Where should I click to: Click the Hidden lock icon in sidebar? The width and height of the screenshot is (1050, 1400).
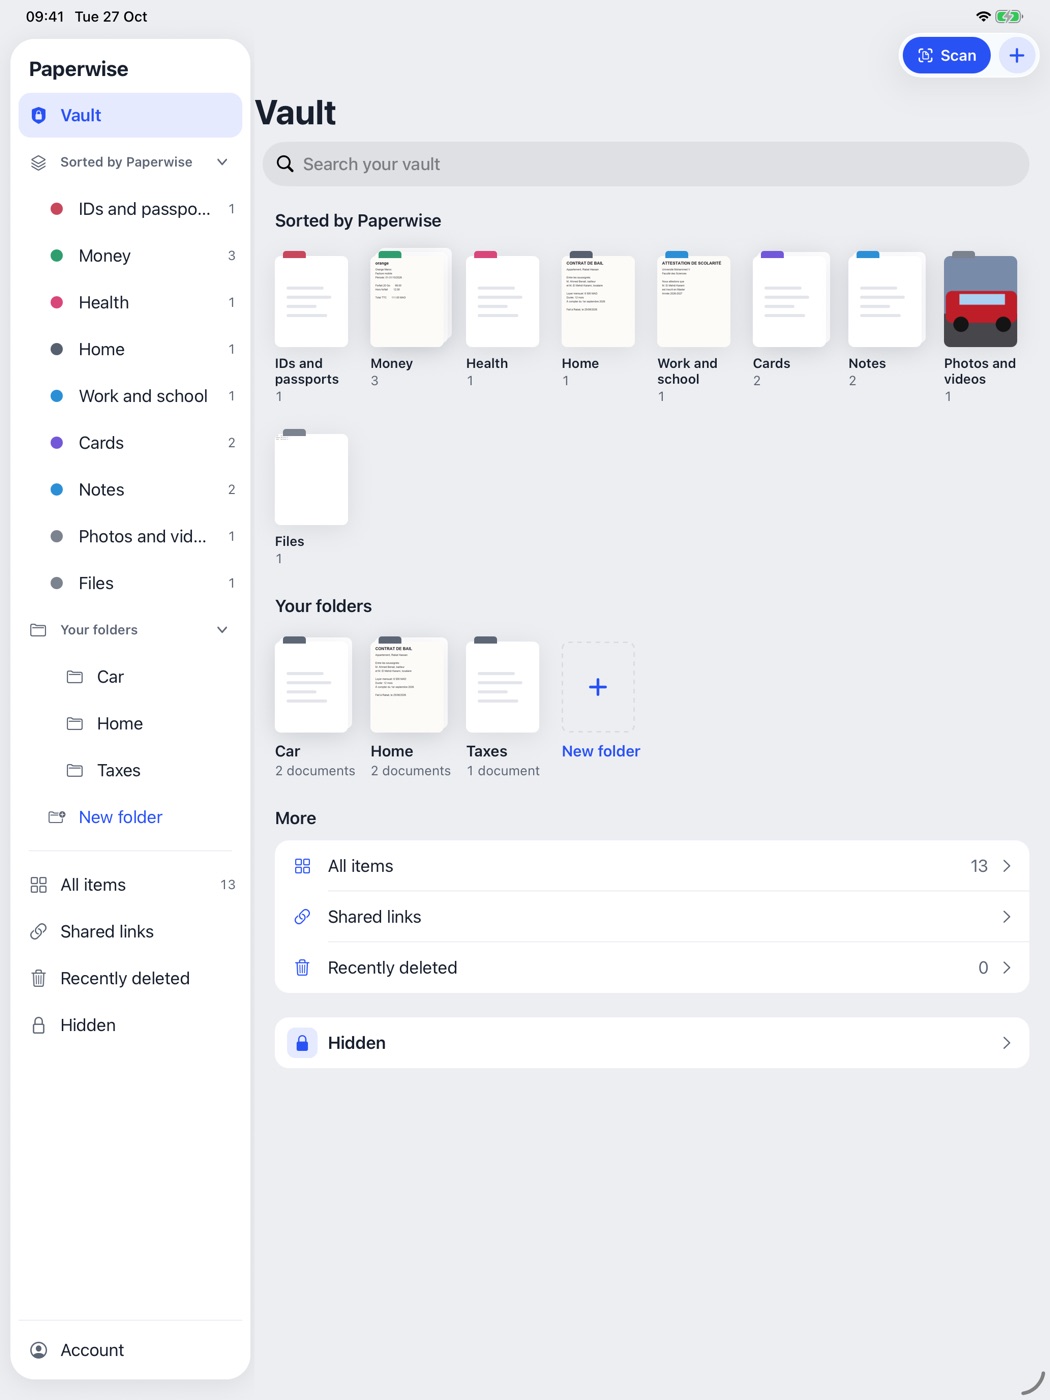(39, 1025)
